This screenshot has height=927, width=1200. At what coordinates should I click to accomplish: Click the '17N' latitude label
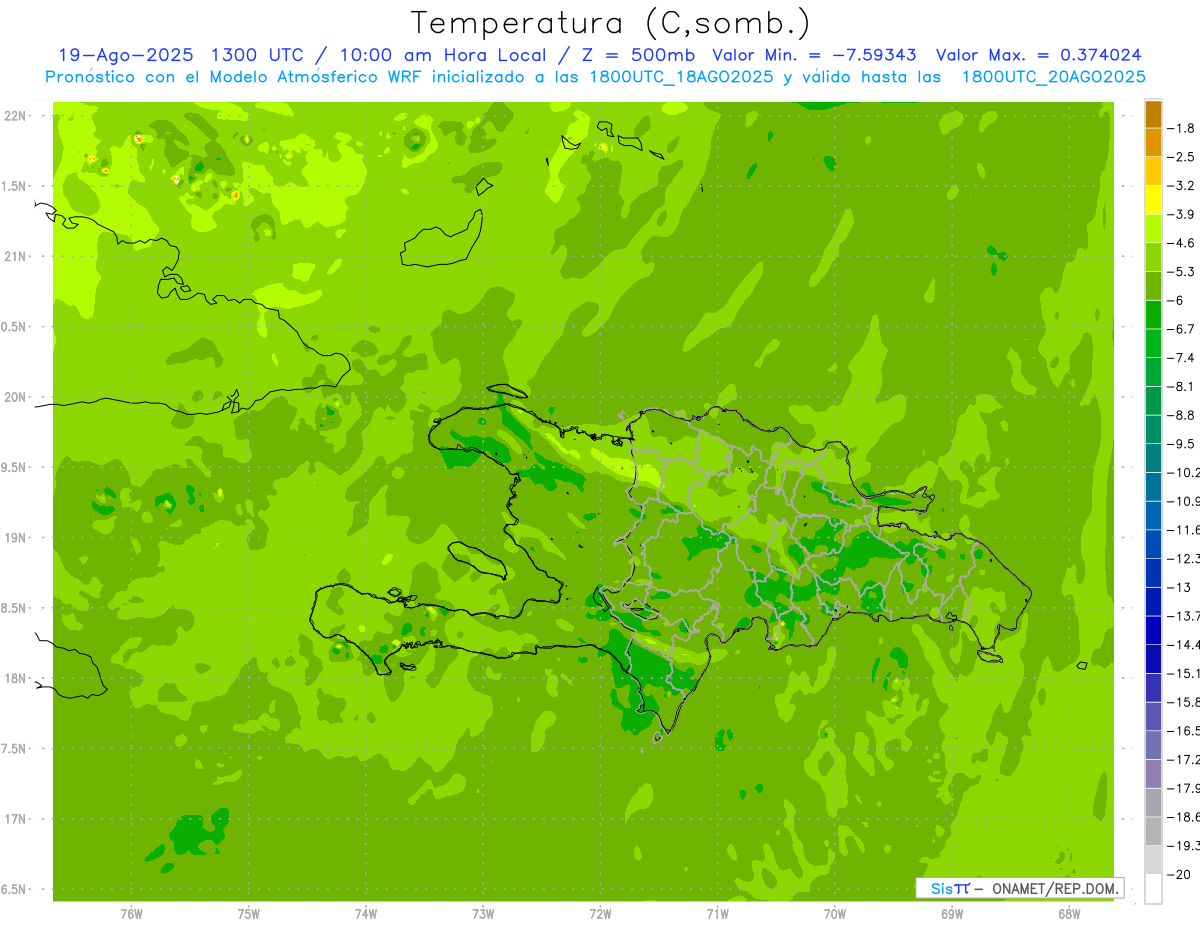(x=15, y=819)
